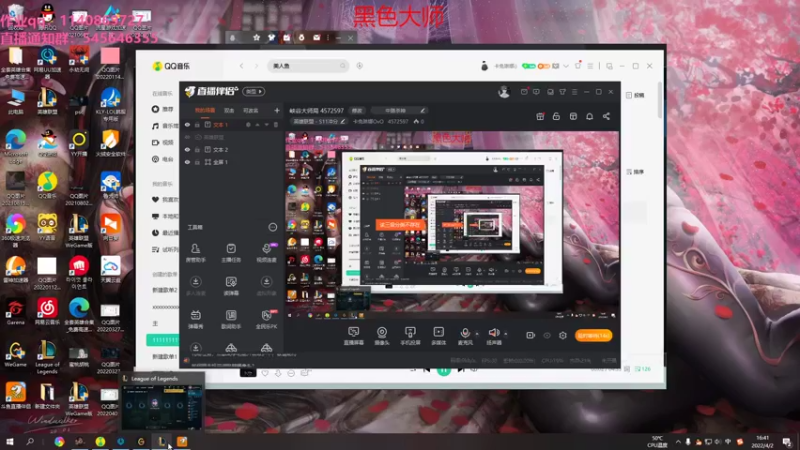
Task: Move 文本 1 layer up with arrow
Action: click(x=258, y=124)
